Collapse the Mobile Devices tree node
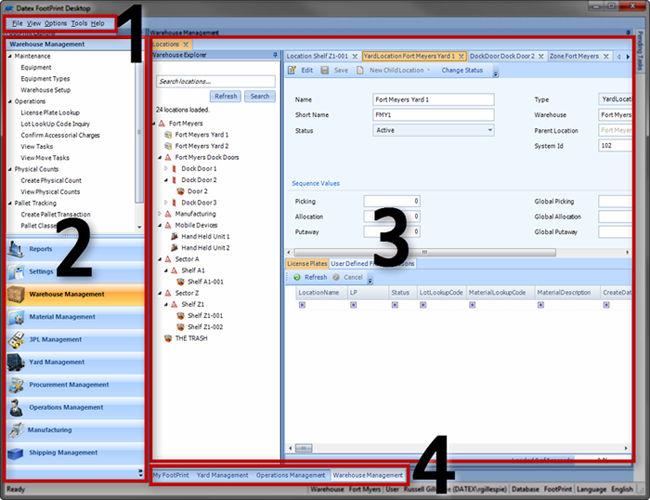Image resolution: width=650 pixels, height=500 pixels. (160, 225)
